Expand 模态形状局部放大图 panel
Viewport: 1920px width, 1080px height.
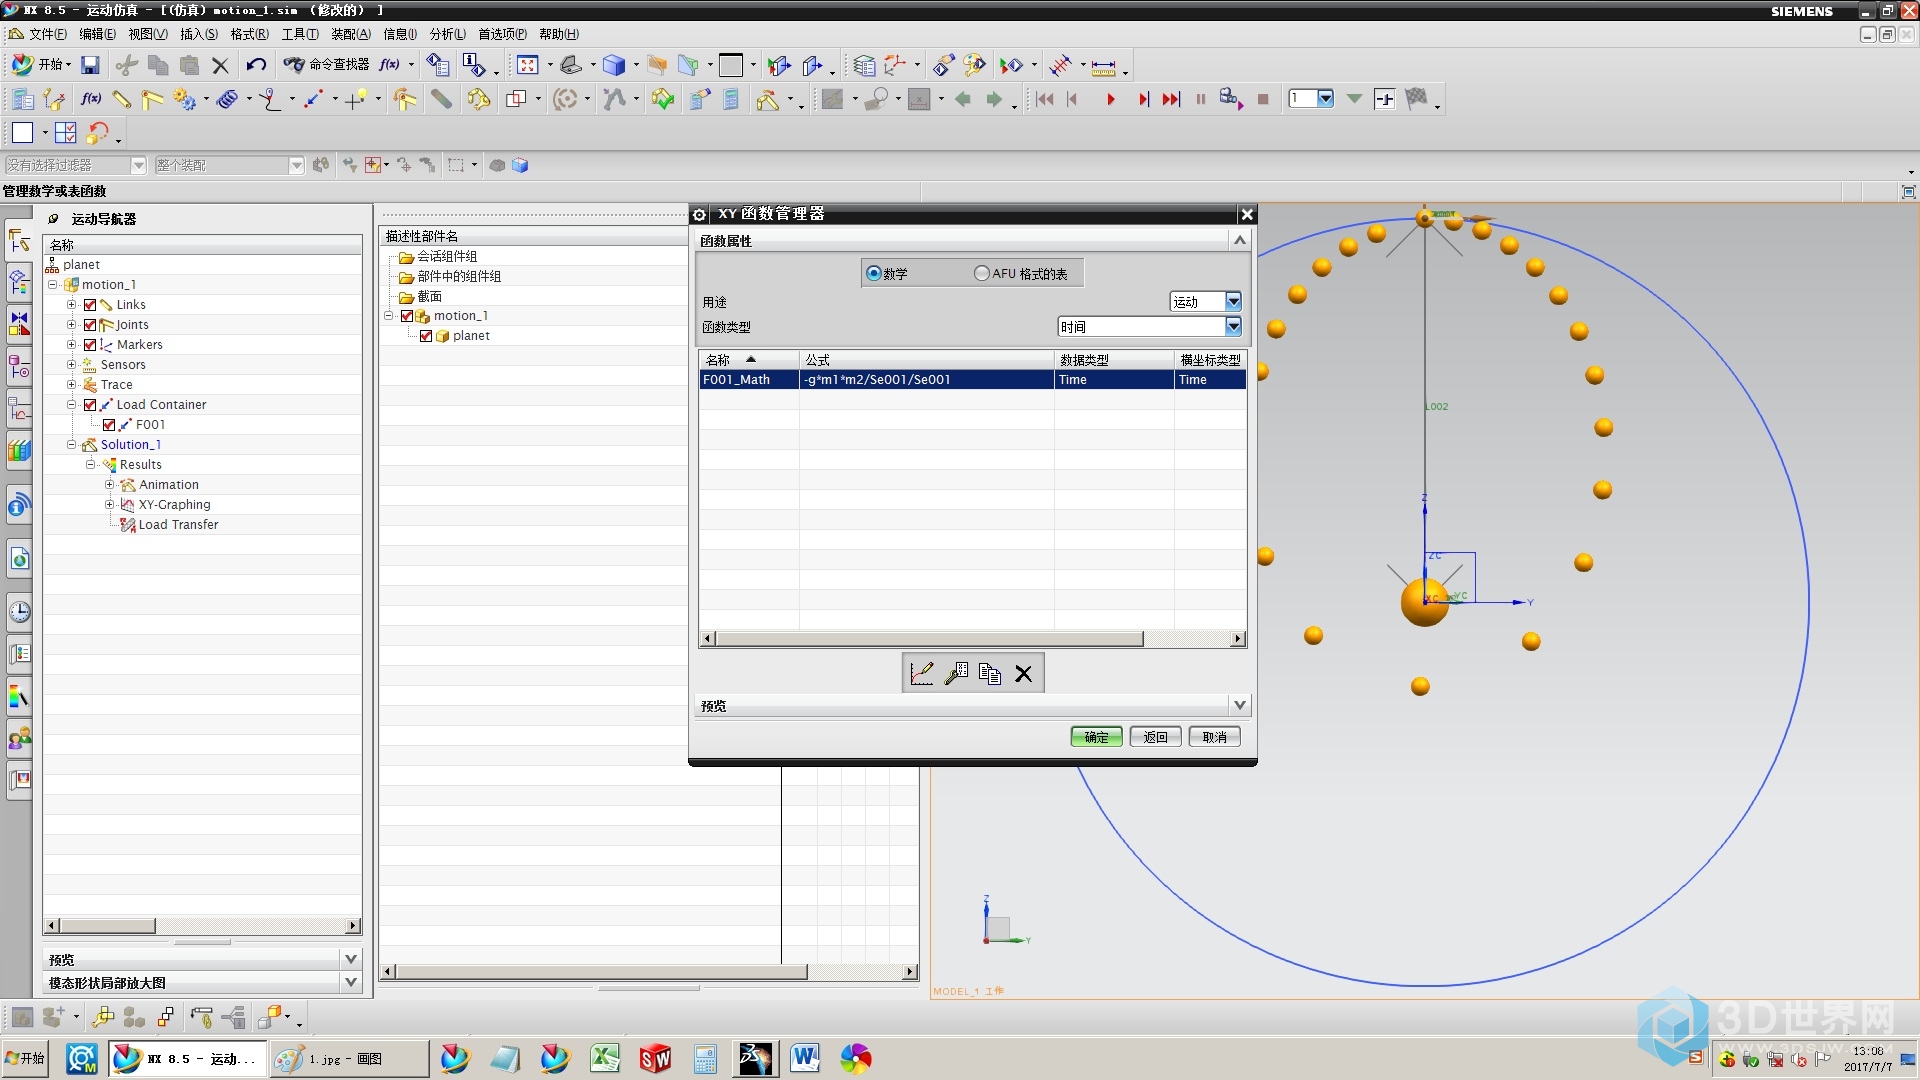tap(351, 982)
